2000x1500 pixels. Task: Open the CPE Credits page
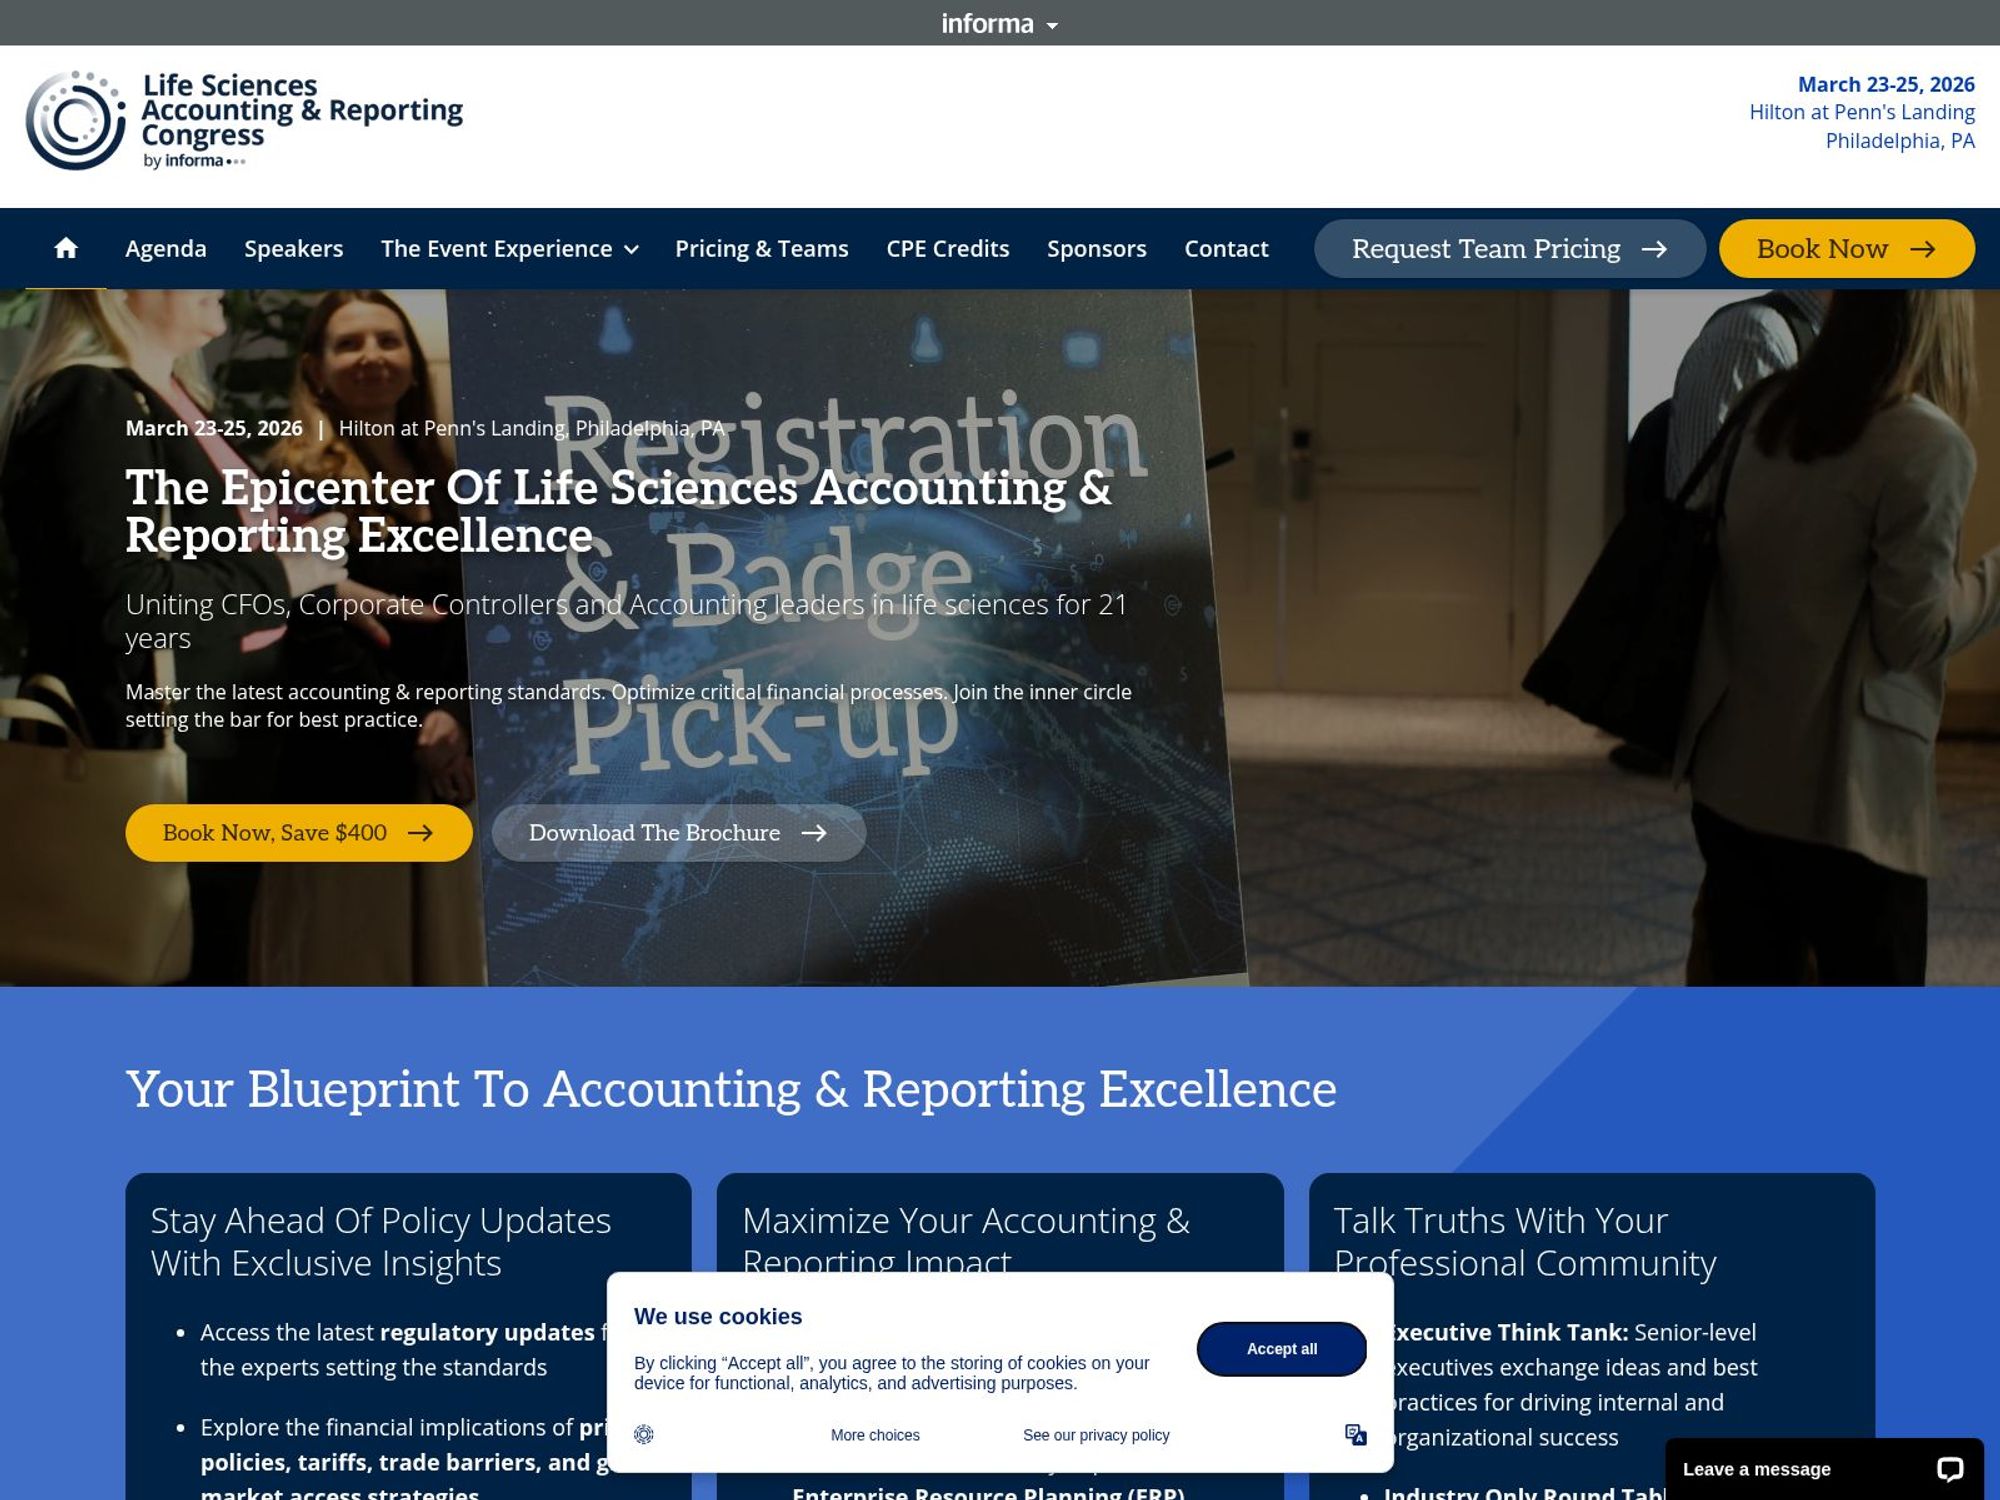[947, 249]
